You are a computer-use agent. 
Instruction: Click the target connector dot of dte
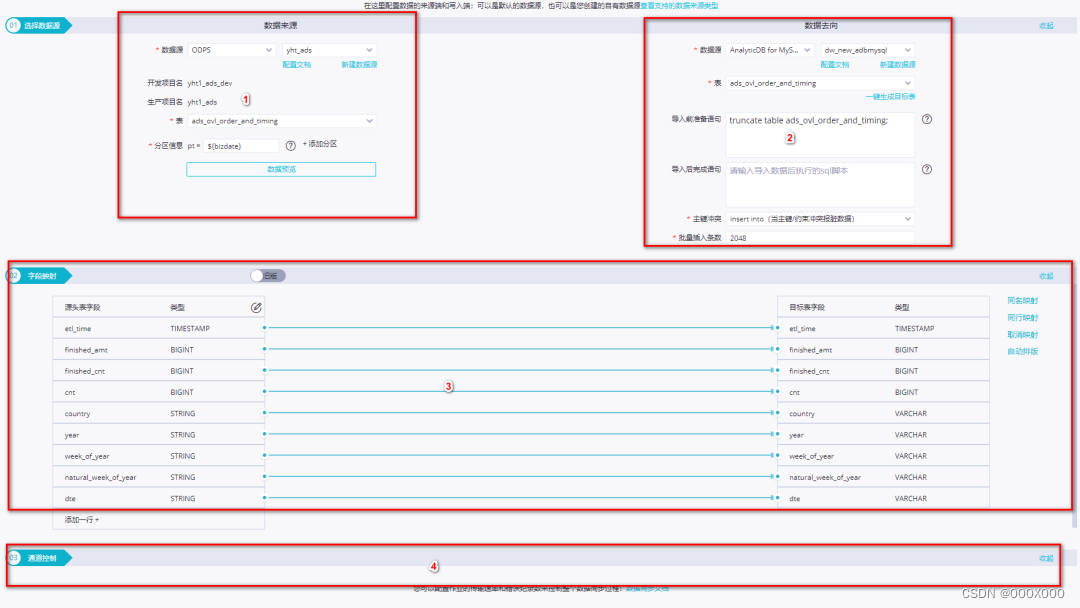778,498
